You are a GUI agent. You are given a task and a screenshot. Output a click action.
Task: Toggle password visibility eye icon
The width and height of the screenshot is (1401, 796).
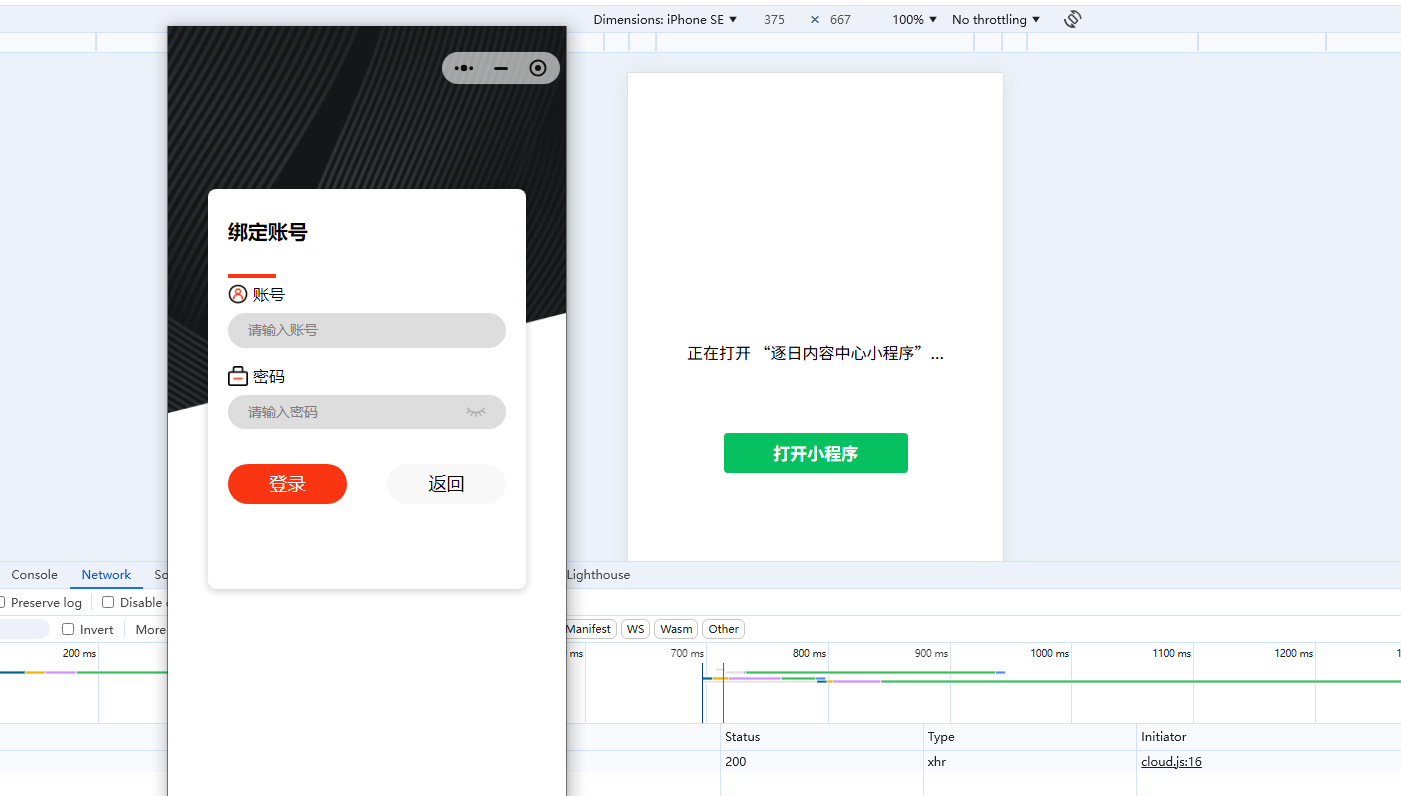click(x=476, y=412)
